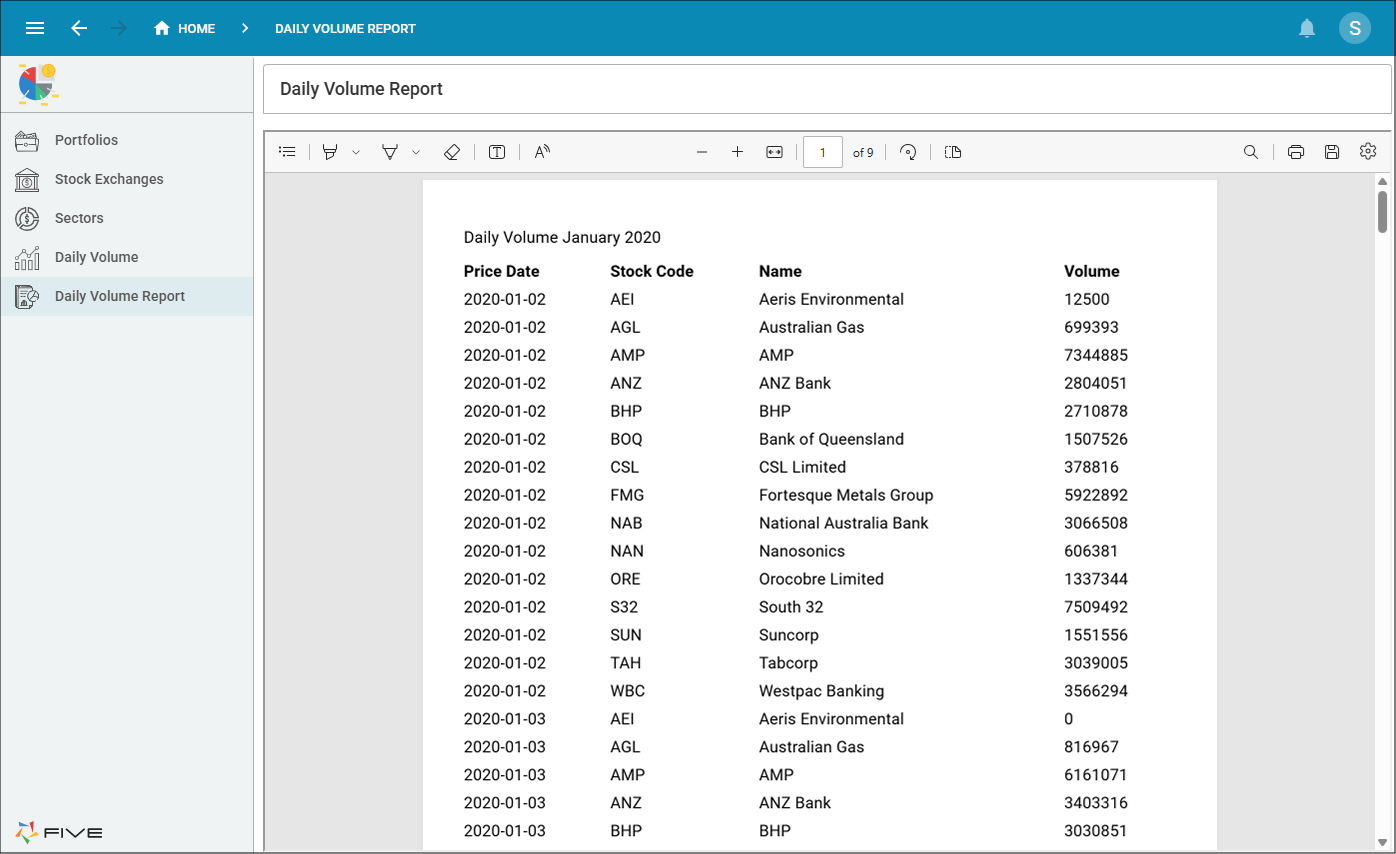The width and height of the screenshot is (1396, 854).
Task: Zoom out with the minus button
Action: tap(702, 152)
